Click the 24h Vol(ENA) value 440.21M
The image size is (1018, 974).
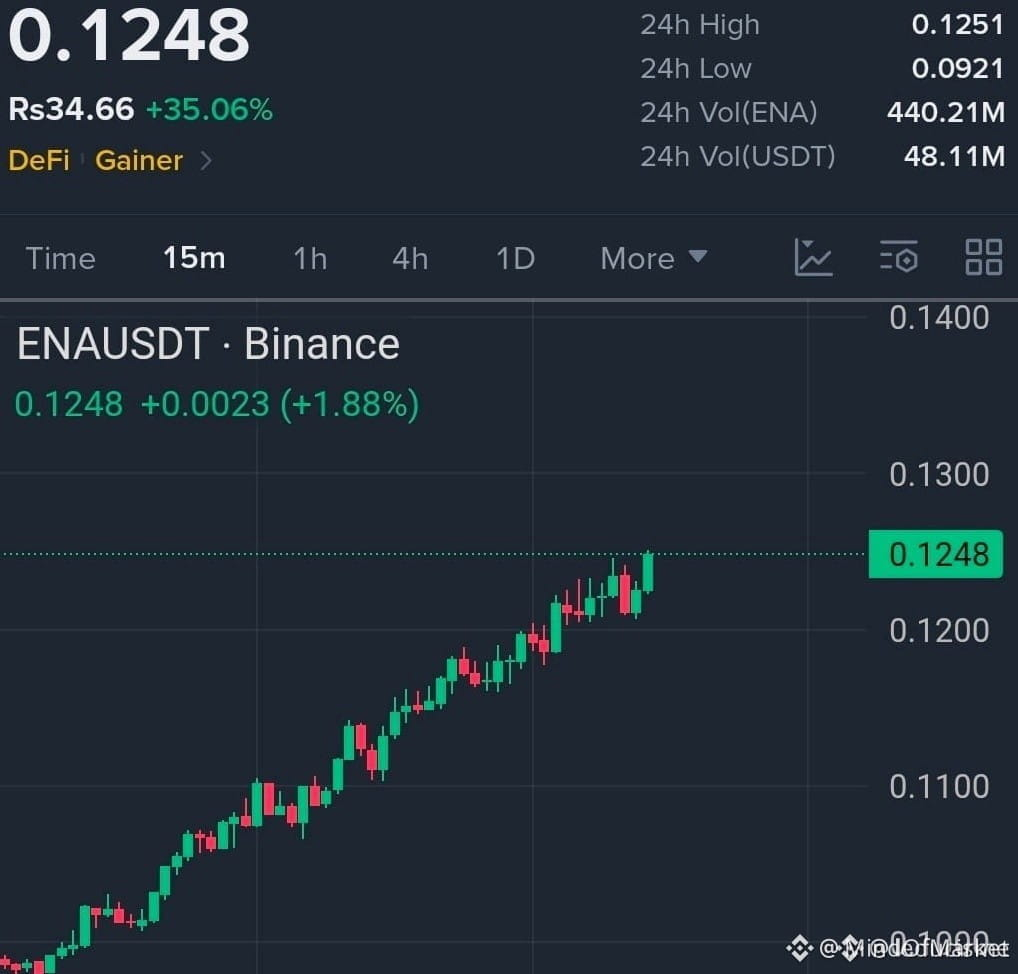point(946,112)
